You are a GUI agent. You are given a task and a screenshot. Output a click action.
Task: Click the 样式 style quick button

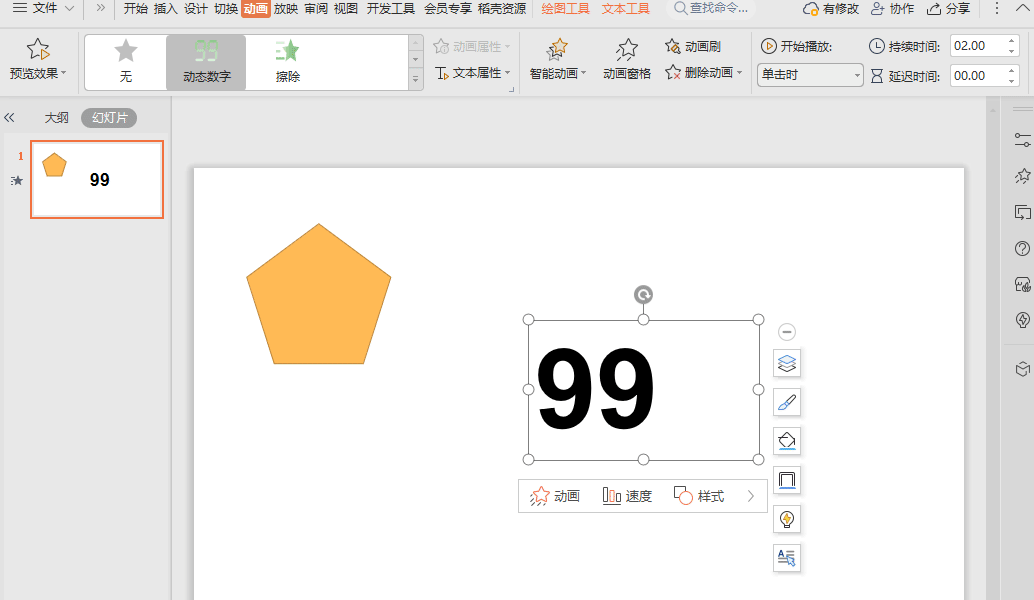[x=699, y=496]
